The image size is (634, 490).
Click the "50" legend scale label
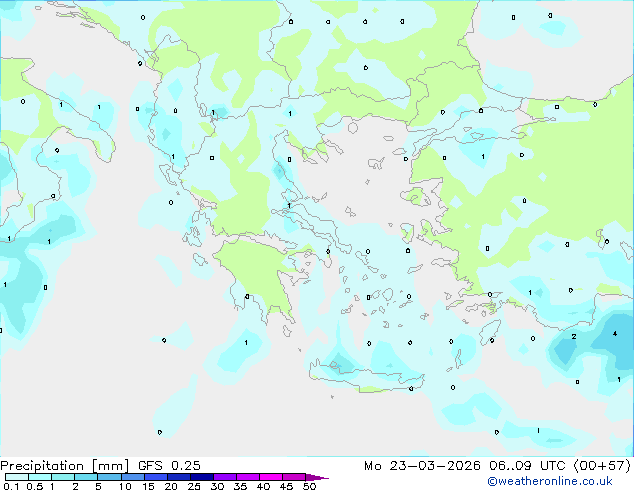[309, 486]
